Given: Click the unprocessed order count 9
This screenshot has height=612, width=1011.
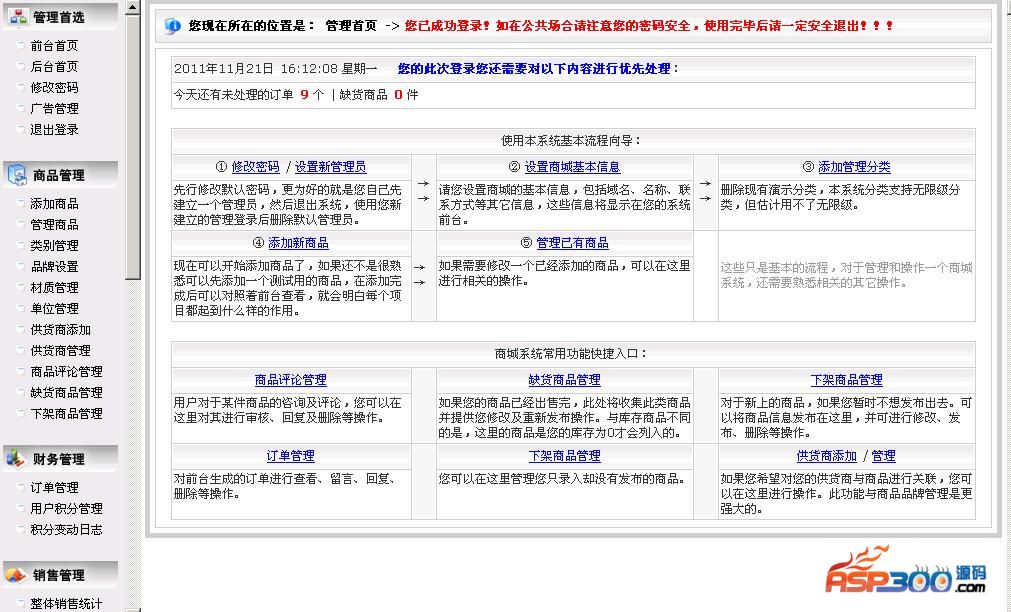Looking at the screenshot, I should pyautogui.click(x=304, y=95).
